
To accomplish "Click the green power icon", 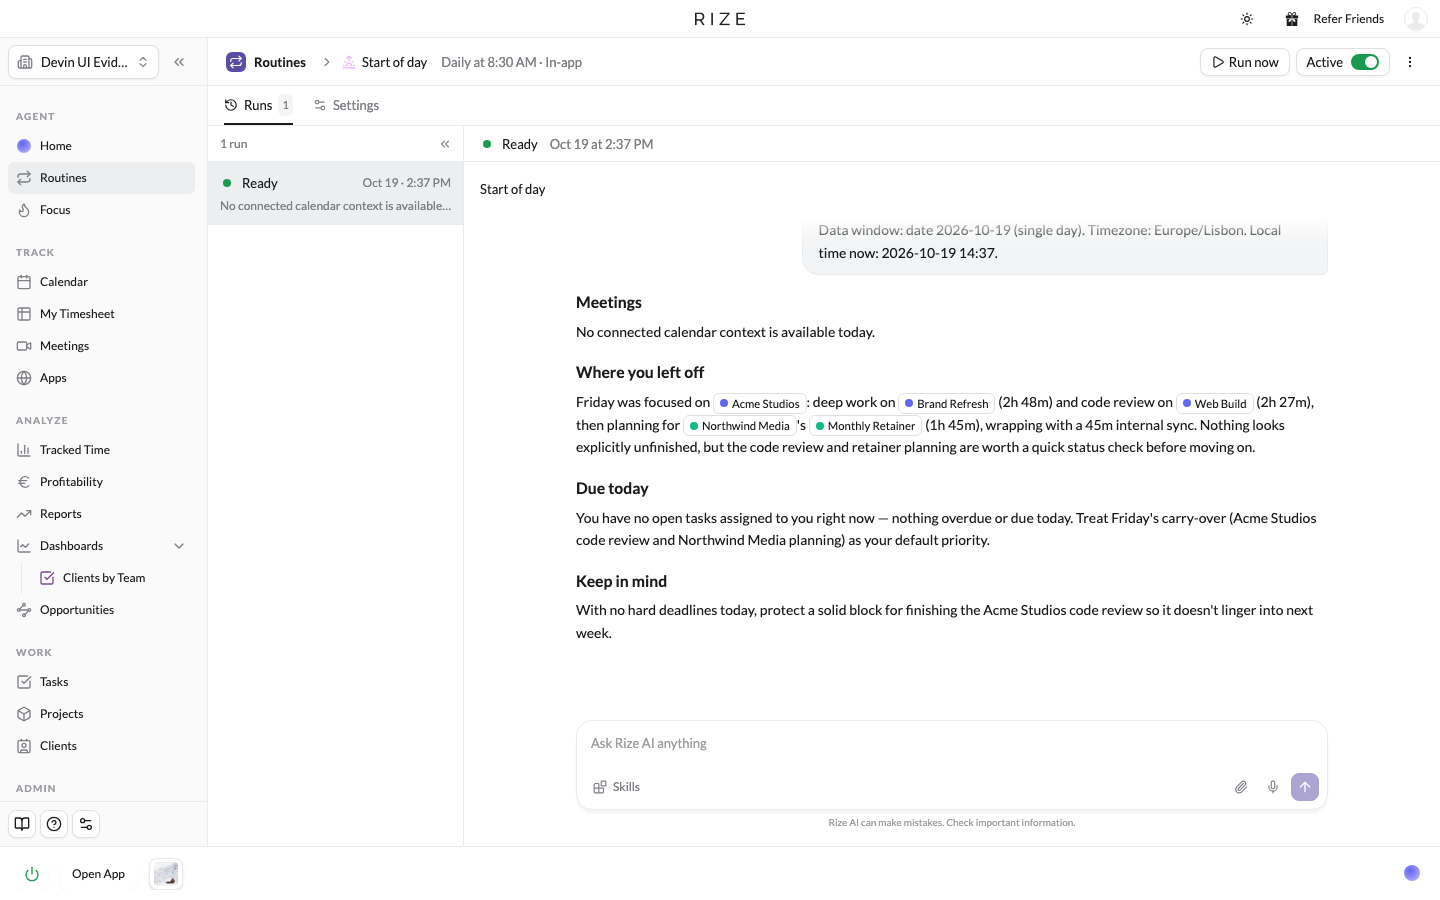I will pos(32,874).
